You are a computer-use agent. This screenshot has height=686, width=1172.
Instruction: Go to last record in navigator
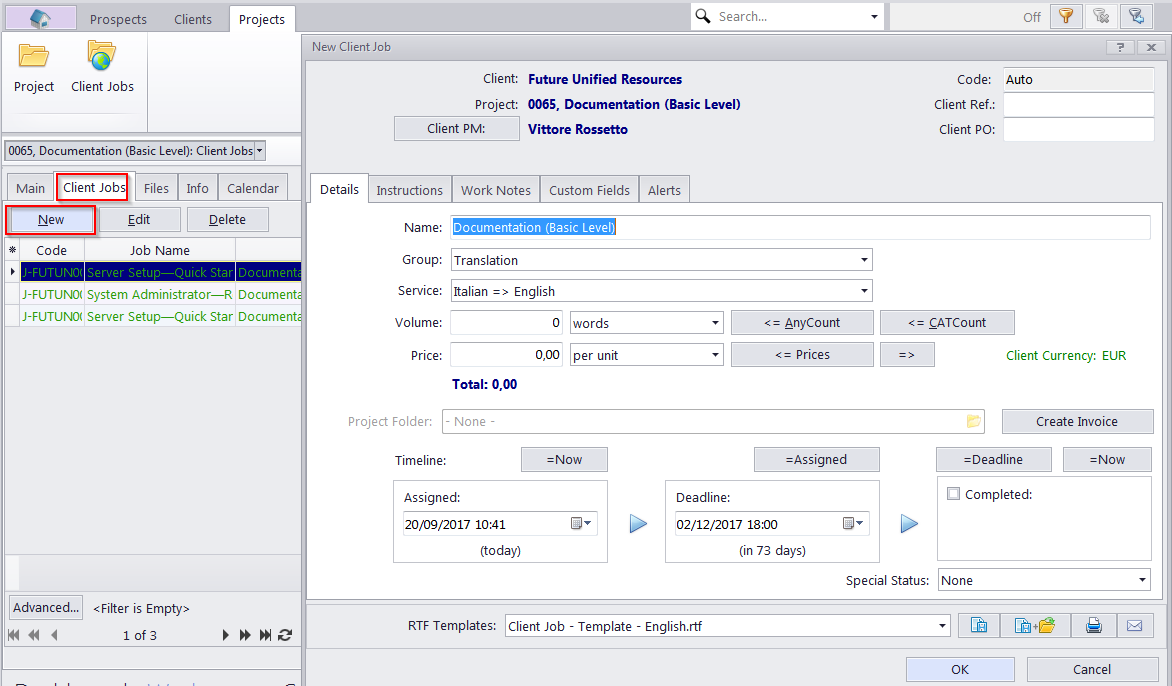coord(265,635)
